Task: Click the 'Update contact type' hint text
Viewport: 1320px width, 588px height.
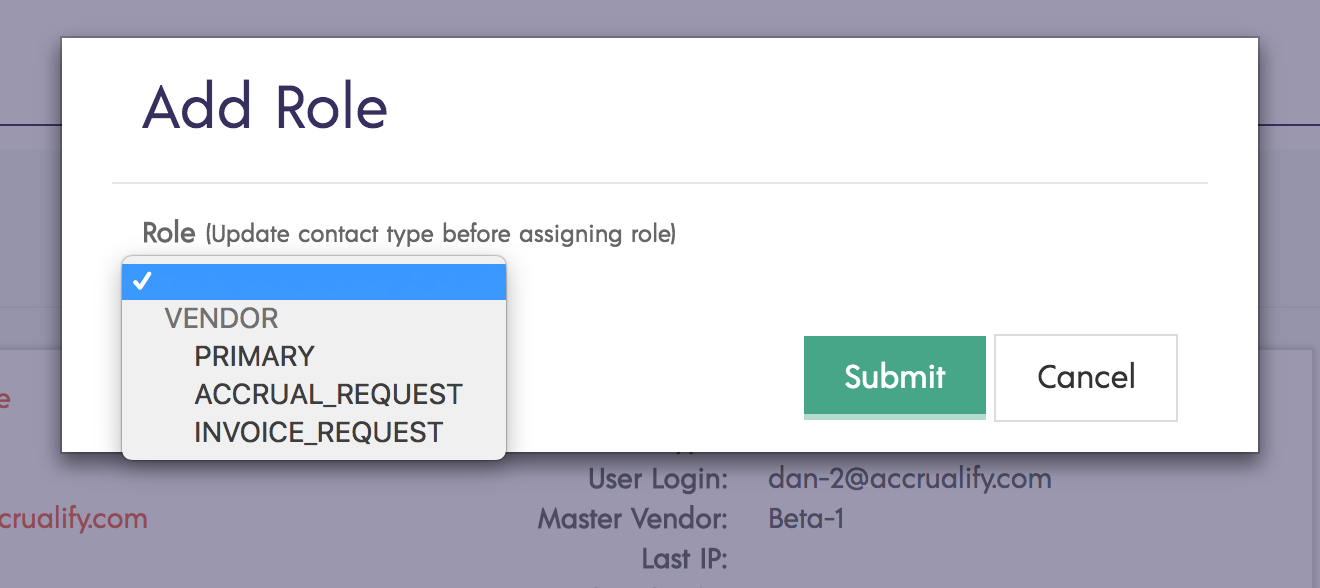Action: [x=441, y=235]
